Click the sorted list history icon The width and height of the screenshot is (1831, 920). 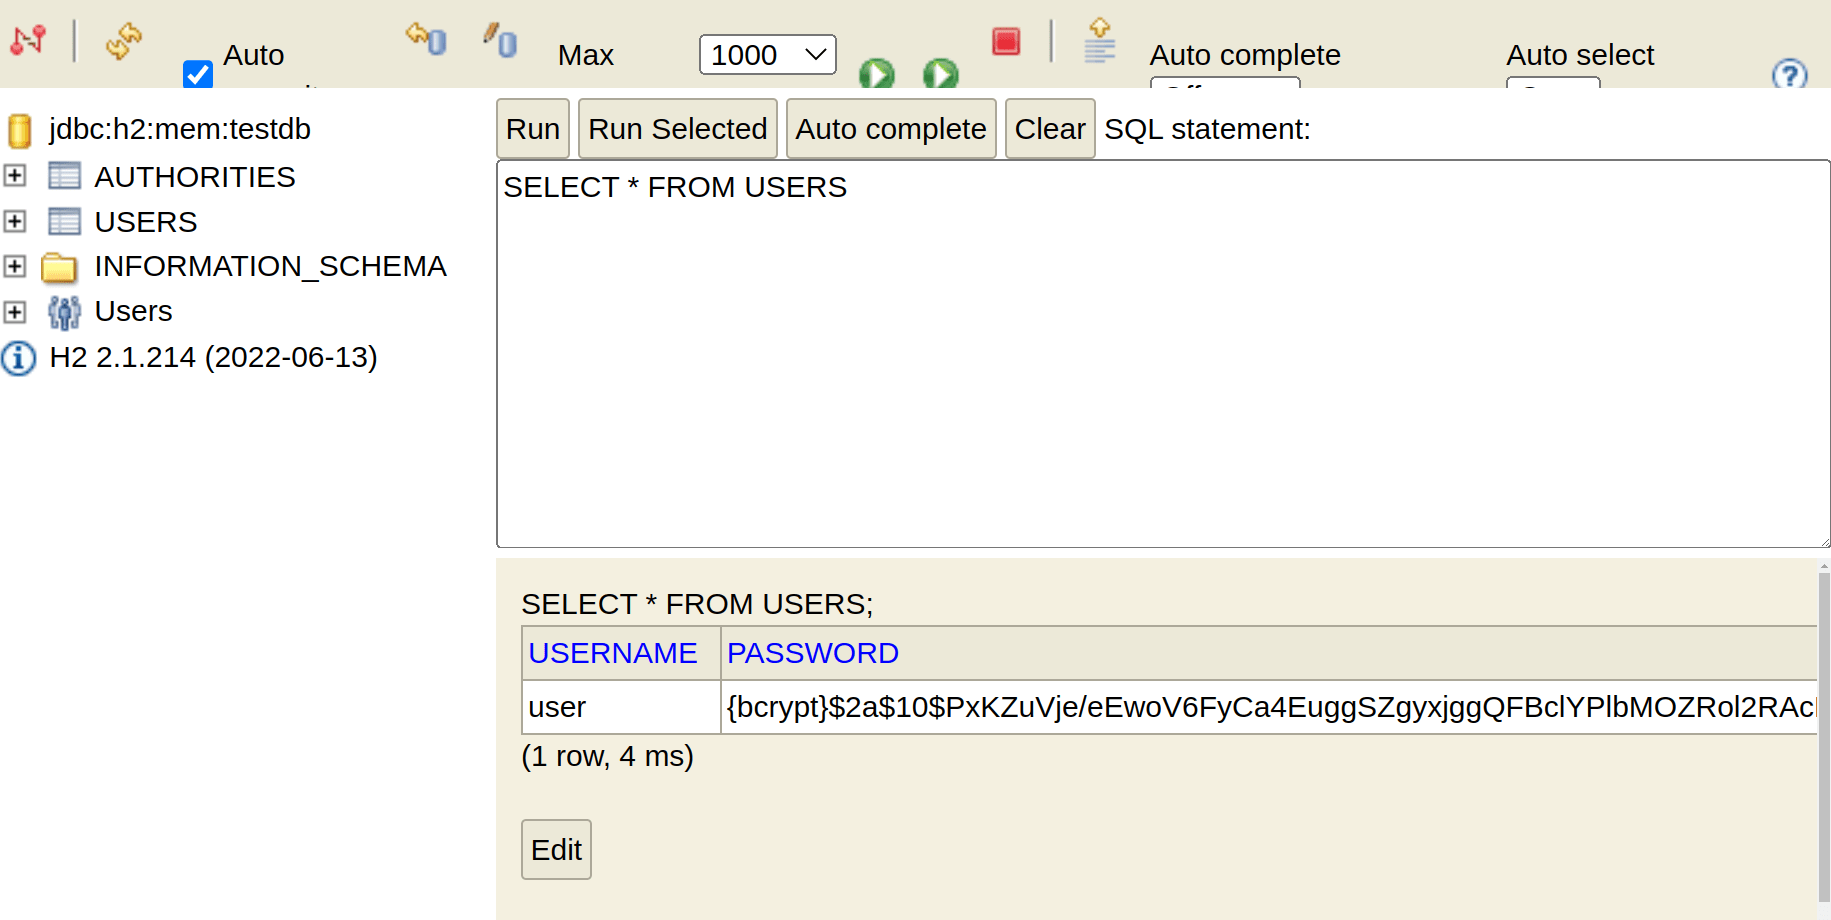[1099, 40]
